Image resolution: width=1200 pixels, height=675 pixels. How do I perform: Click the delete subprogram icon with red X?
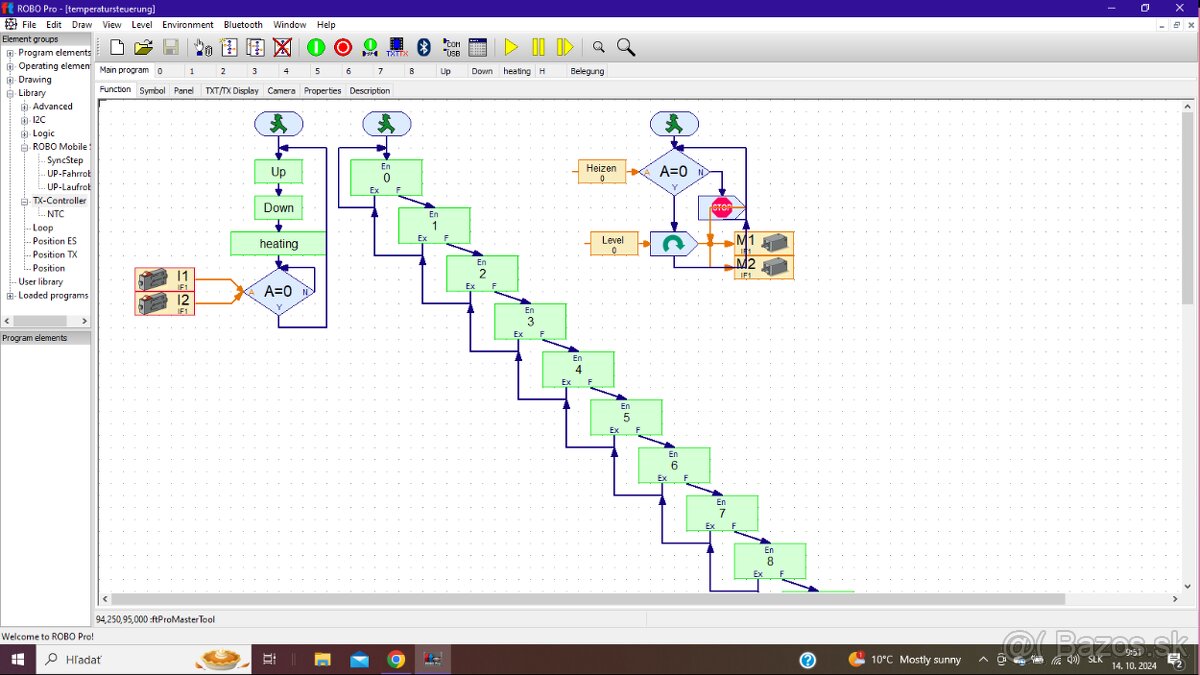click(282, 47)
